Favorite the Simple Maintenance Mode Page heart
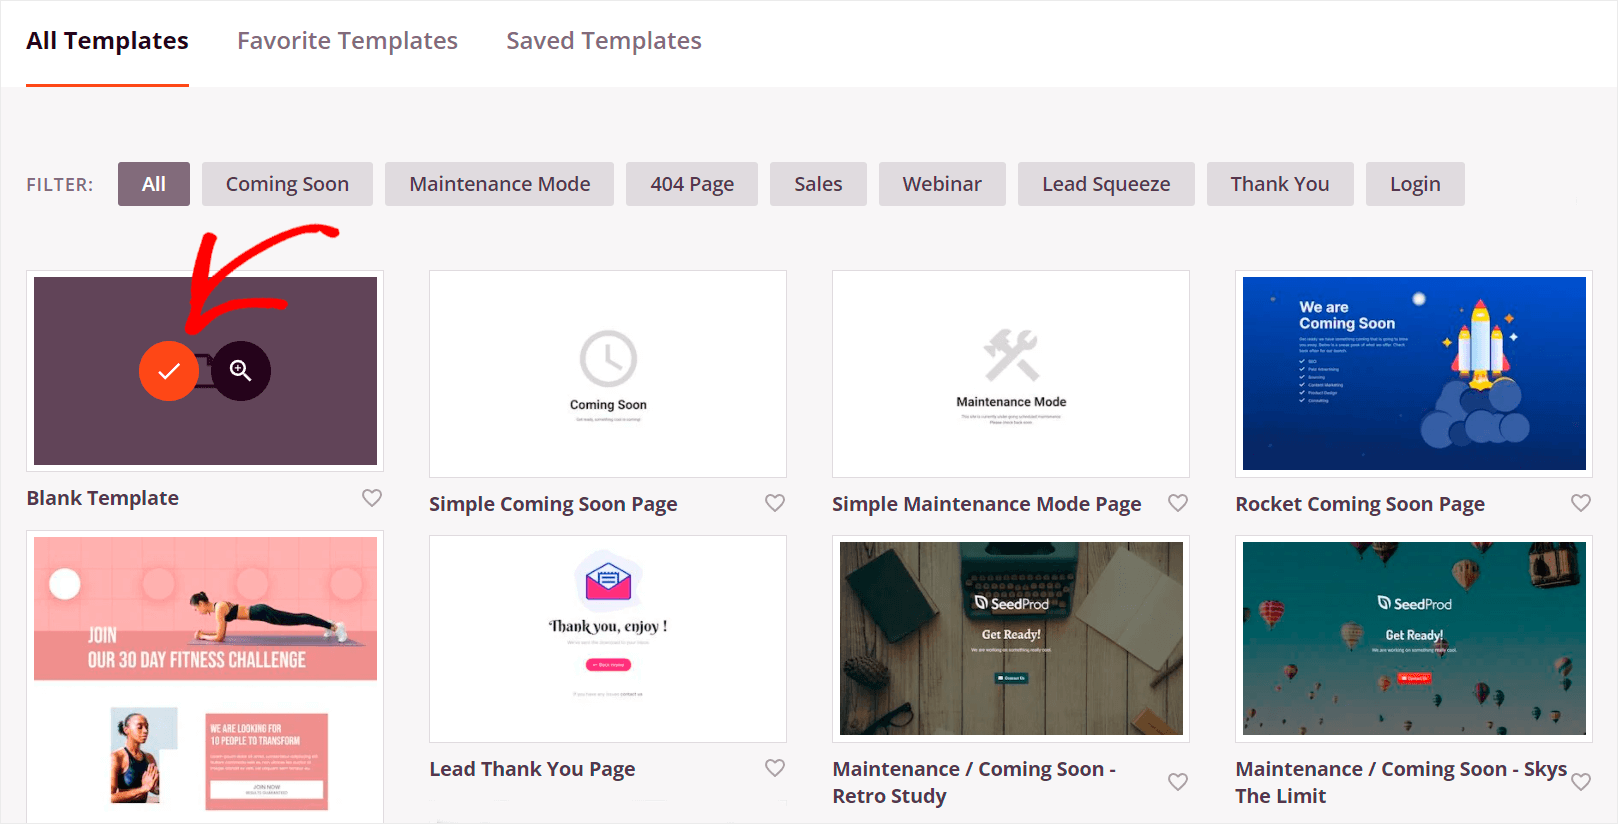Screen dimensions: 1618x824 click(1178, 503)
